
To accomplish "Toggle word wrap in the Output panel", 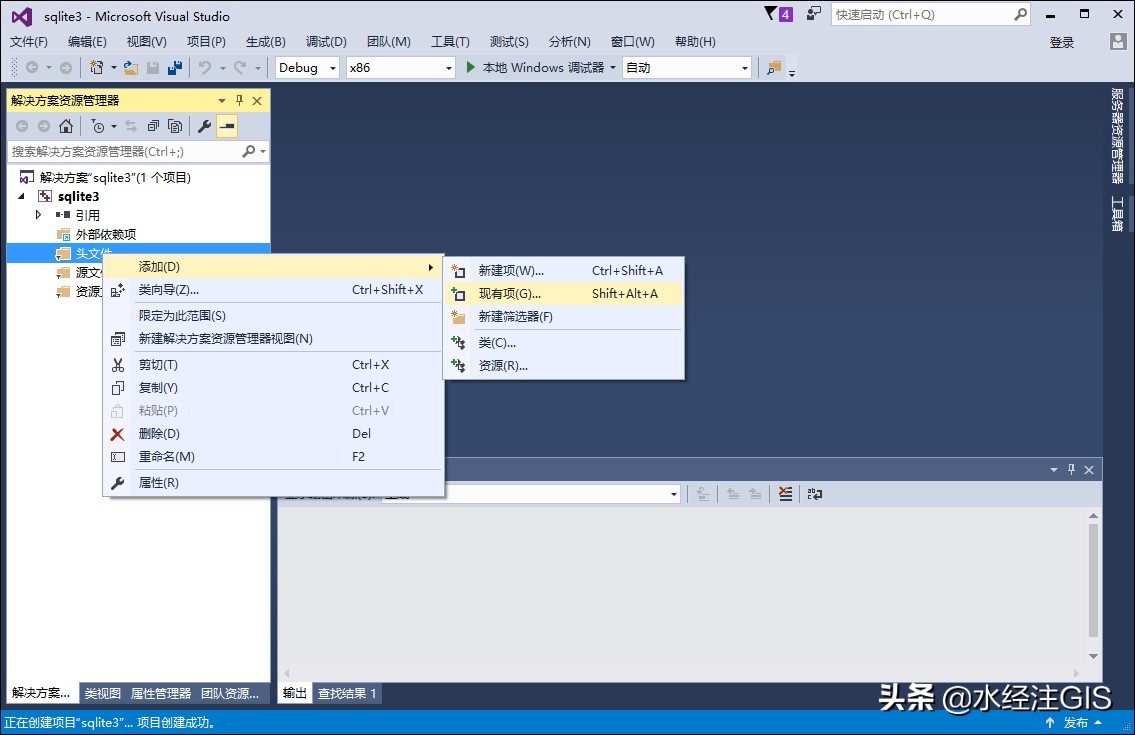I will pyautogui.click(x=814, y=494).
